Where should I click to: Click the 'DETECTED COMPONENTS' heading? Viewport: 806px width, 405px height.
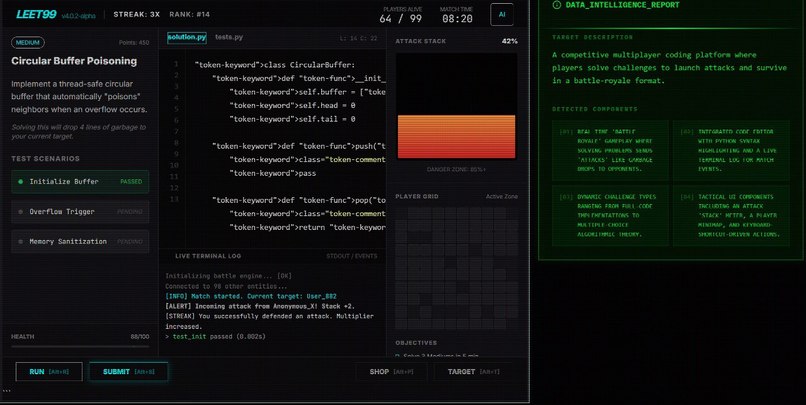594,109
